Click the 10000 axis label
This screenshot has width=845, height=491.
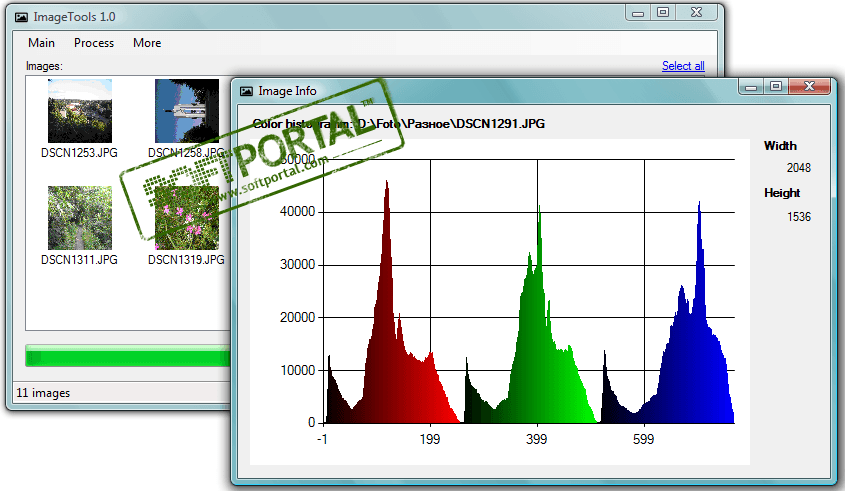coord(297,370)
